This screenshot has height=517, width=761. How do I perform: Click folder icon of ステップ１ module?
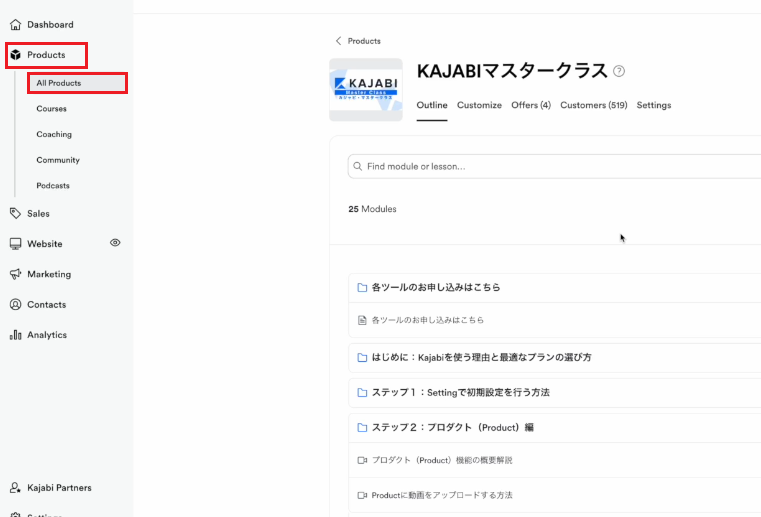point(362,393)
